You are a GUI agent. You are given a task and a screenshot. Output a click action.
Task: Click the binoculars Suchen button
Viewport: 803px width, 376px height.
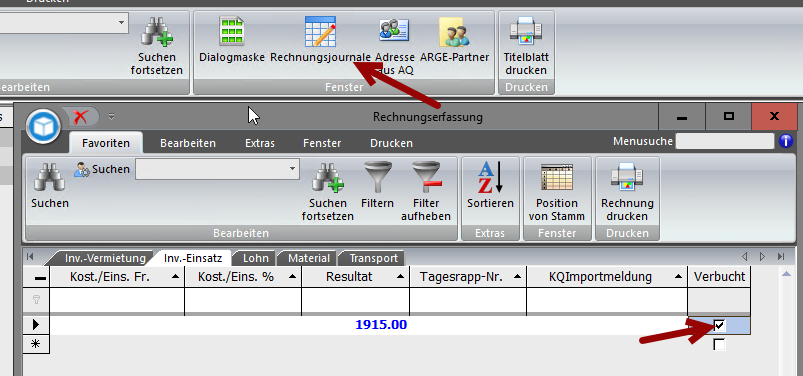(50, 186)
